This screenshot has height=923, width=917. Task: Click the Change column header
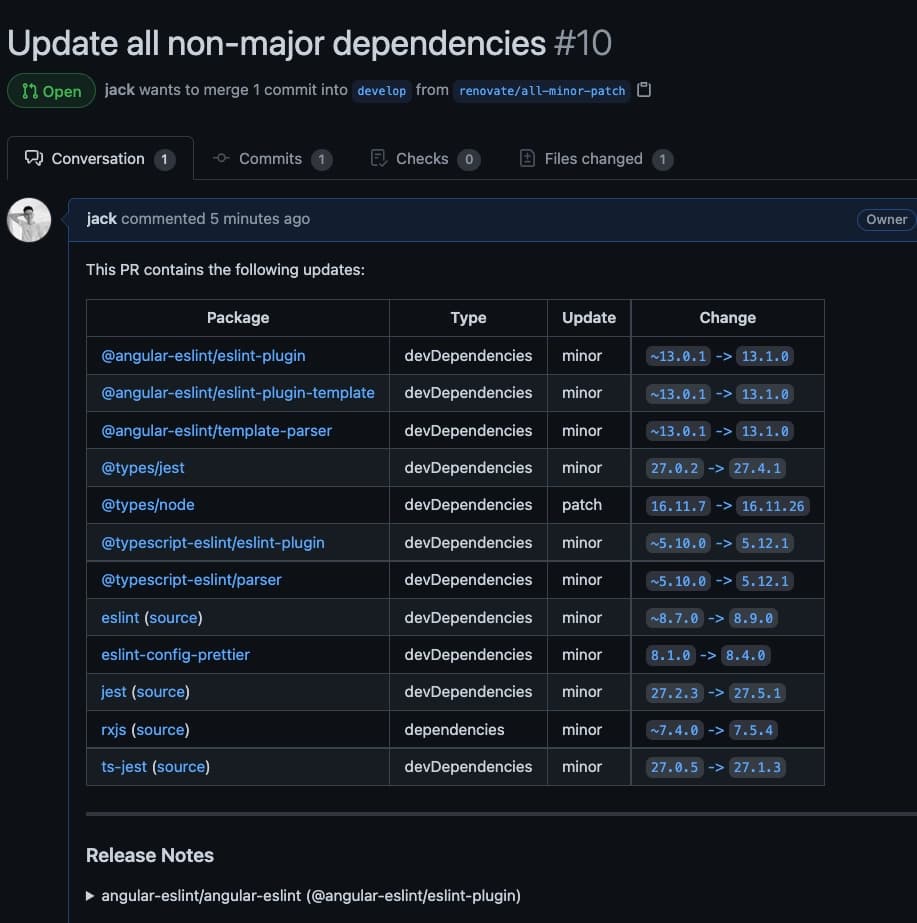pyautogui.click(x=727, y=317)
